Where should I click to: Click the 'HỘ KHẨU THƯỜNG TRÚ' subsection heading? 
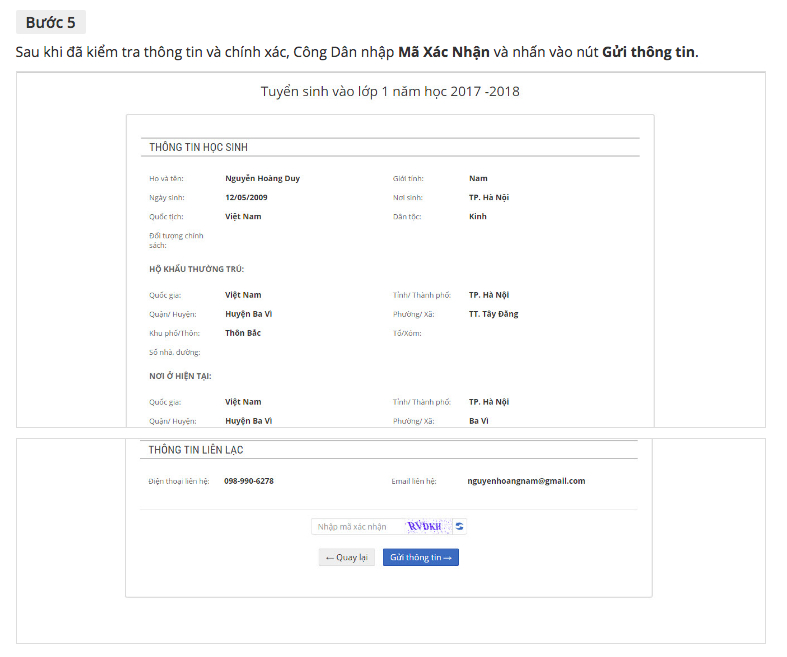196,269
